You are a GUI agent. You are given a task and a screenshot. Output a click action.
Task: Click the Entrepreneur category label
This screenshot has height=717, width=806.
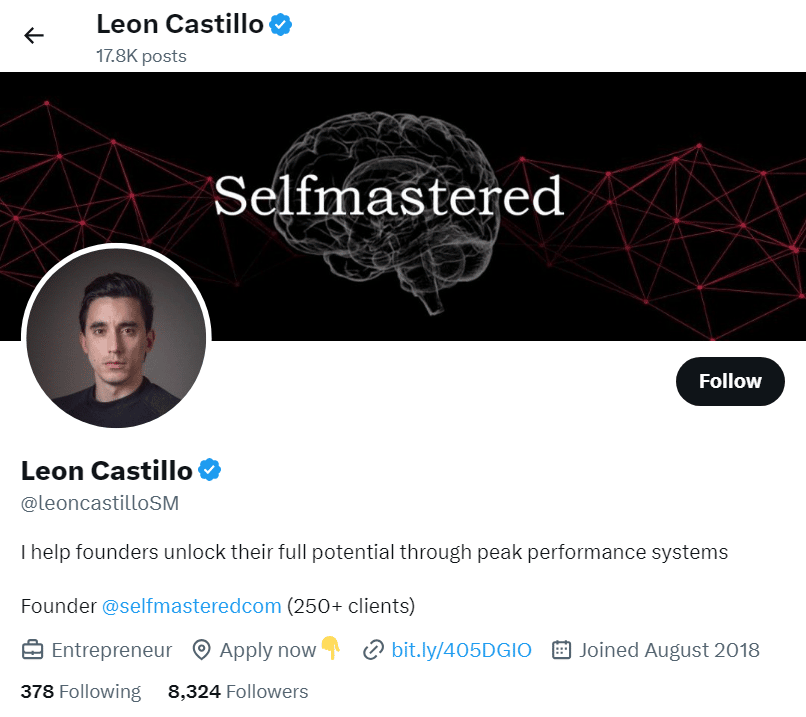112,650
